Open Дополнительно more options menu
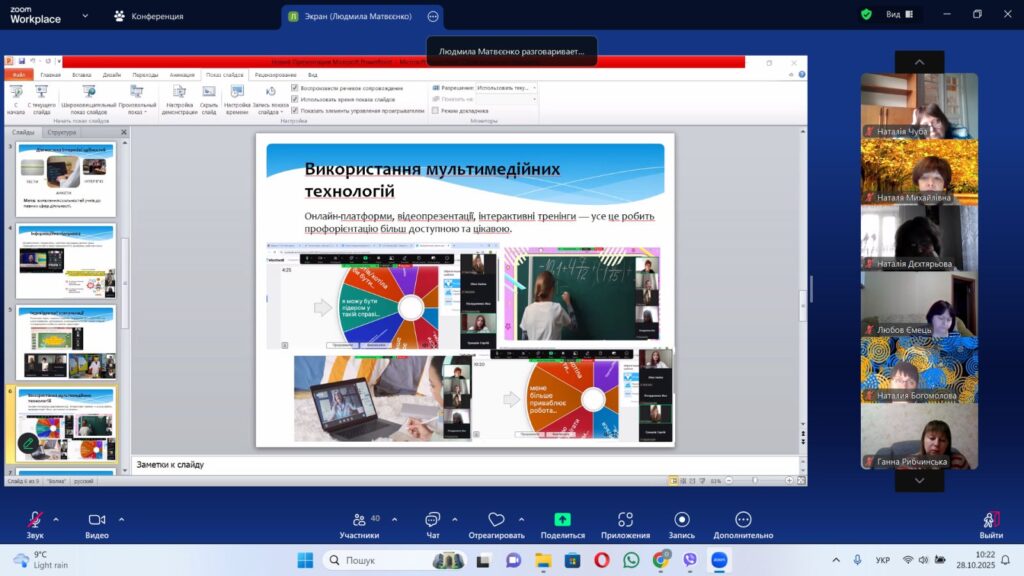 point(743,520)
